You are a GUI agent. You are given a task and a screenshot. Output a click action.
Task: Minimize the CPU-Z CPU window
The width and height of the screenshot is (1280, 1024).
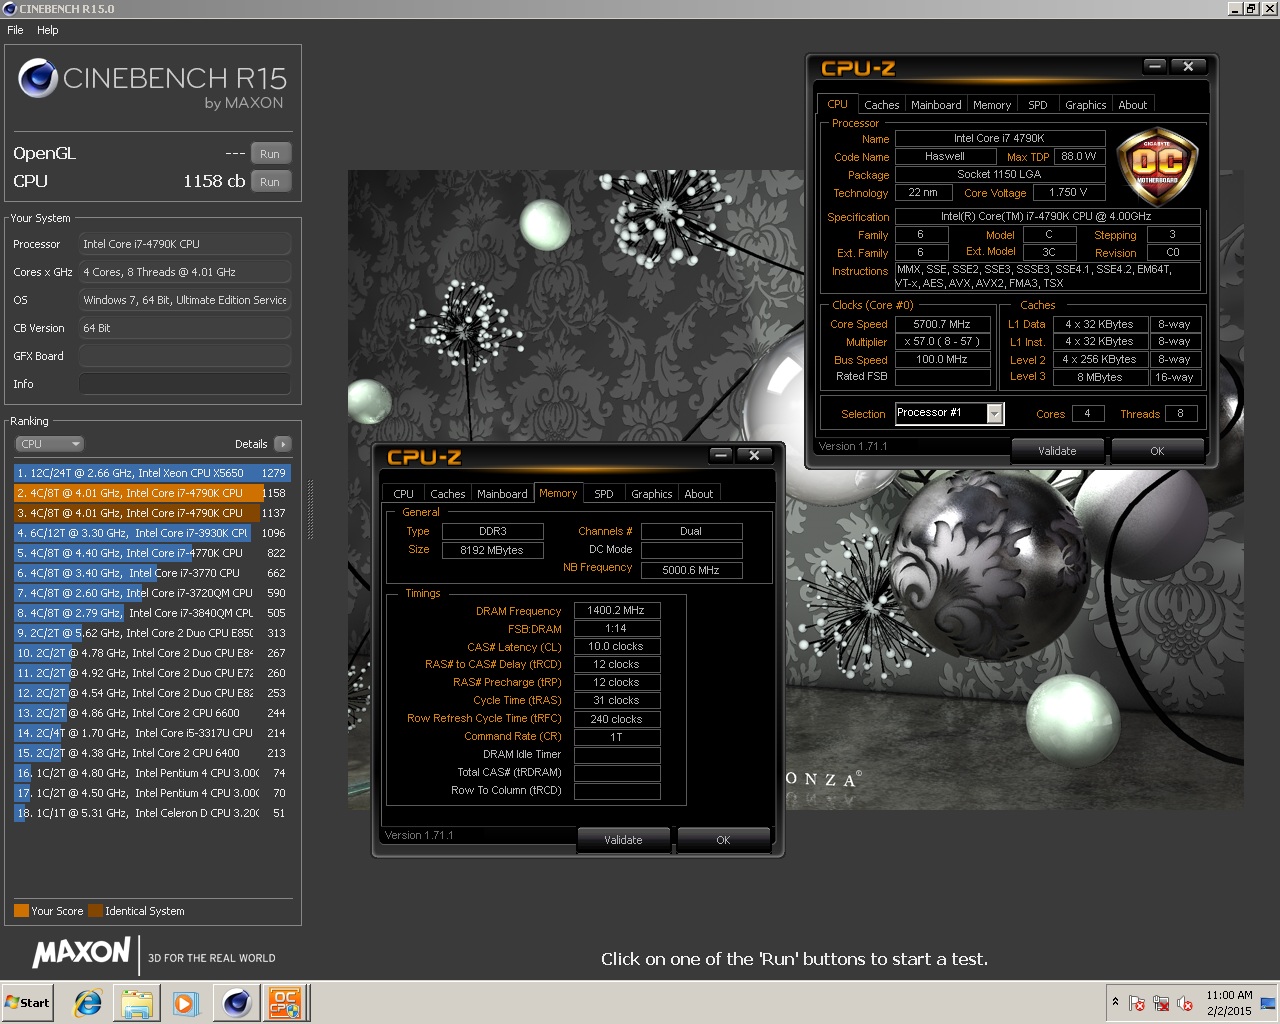click(x=1155, y=67)
